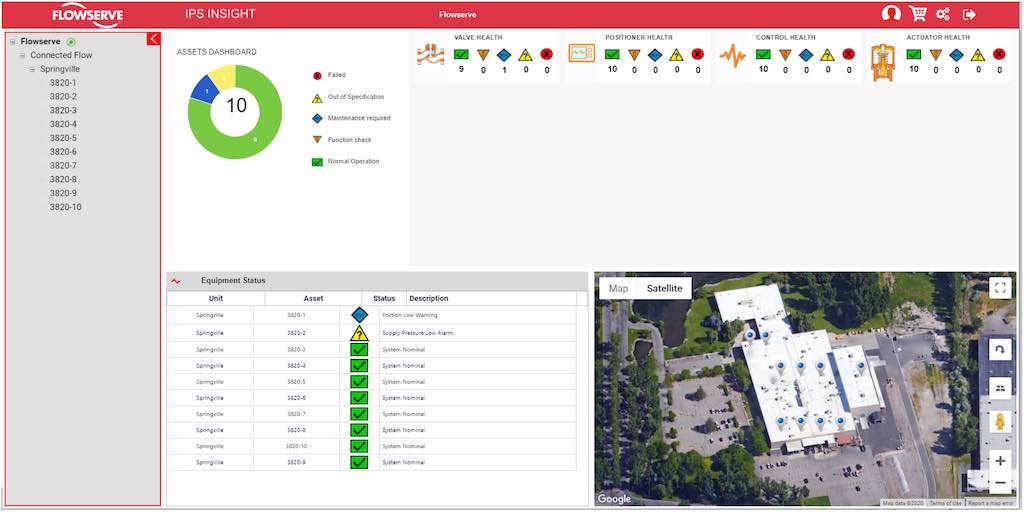Open the user profile icon
Viewport: 1024px width, 512px height.
[891, 14]
